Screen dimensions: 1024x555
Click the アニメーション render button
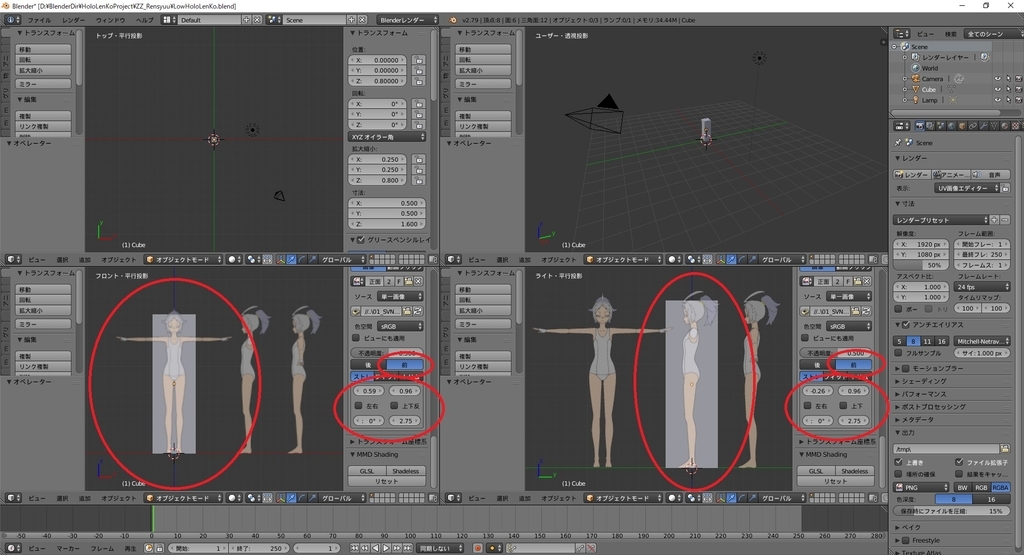(x=951, y=175)
